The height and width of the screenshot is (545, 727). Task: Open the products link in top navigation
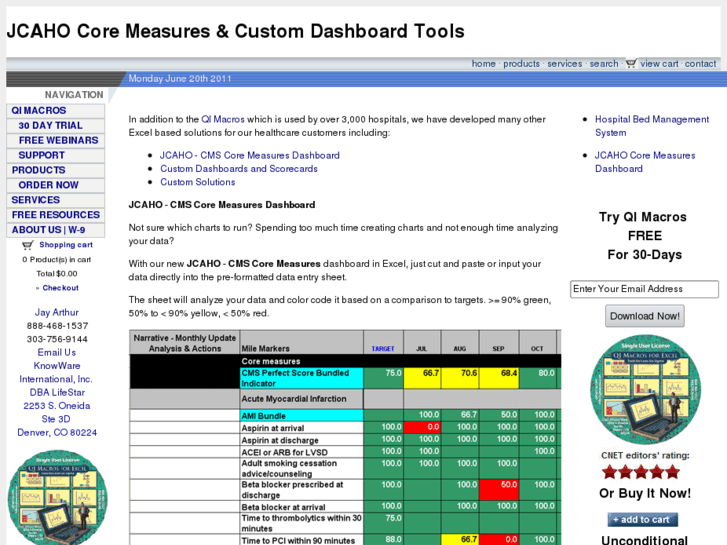[x=521, y=64]
